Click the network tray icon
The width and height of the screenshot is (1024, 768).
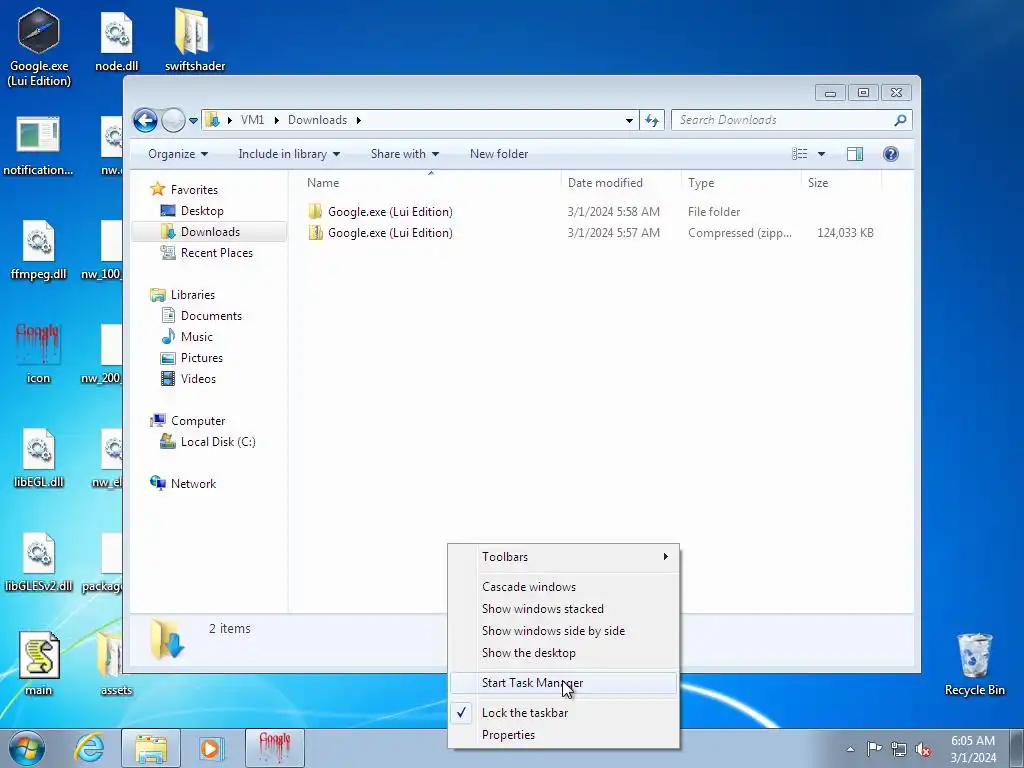tap(899, 748)
